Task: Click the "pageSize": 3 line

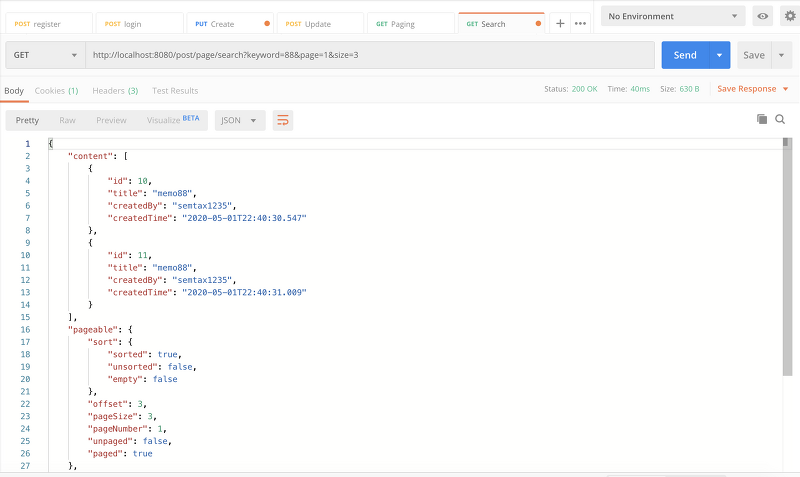Action: [x=122, y=416]
